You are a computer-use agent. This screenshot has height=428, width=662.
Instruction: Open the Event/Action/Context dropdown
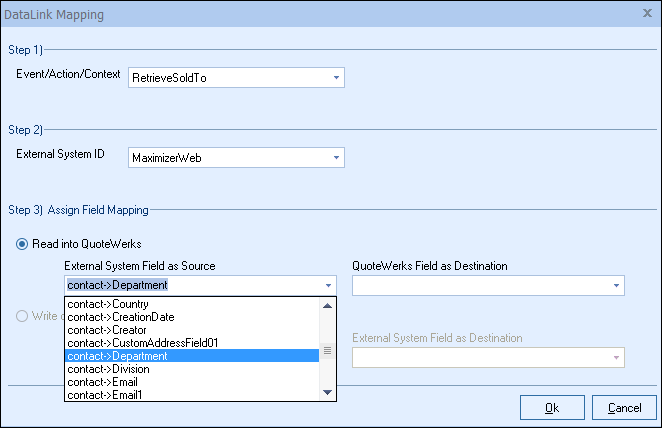pos(336,77)
